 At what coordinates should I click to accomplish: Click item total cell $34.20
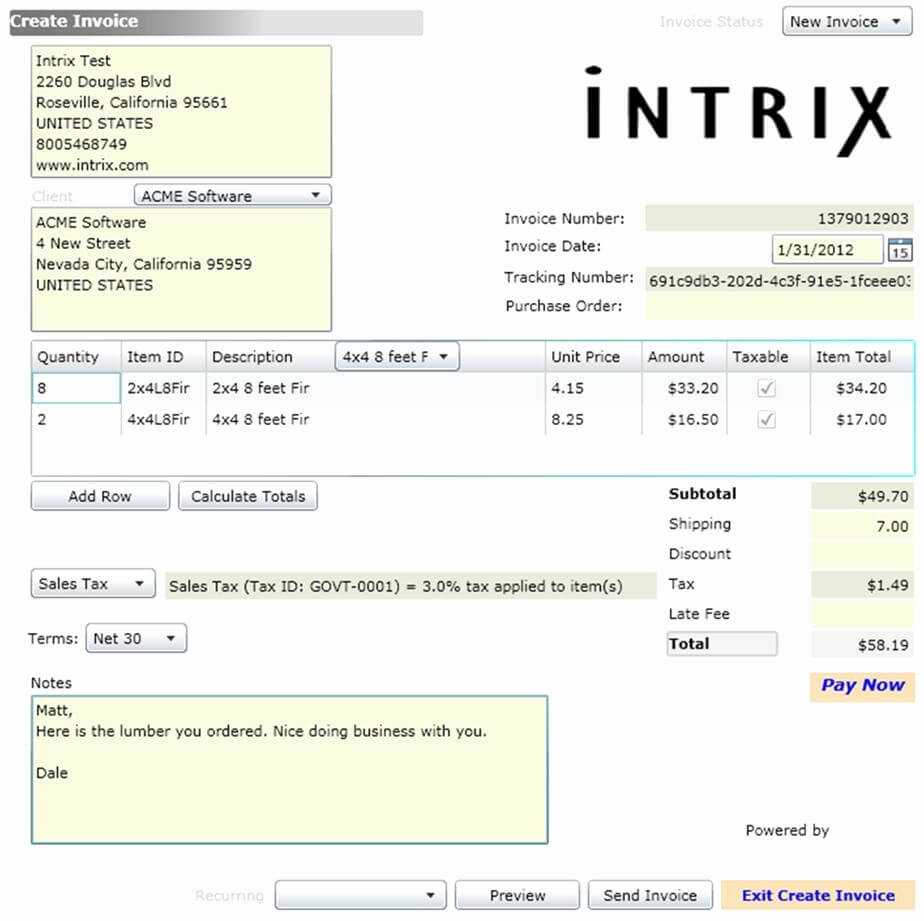click(862, 388)
